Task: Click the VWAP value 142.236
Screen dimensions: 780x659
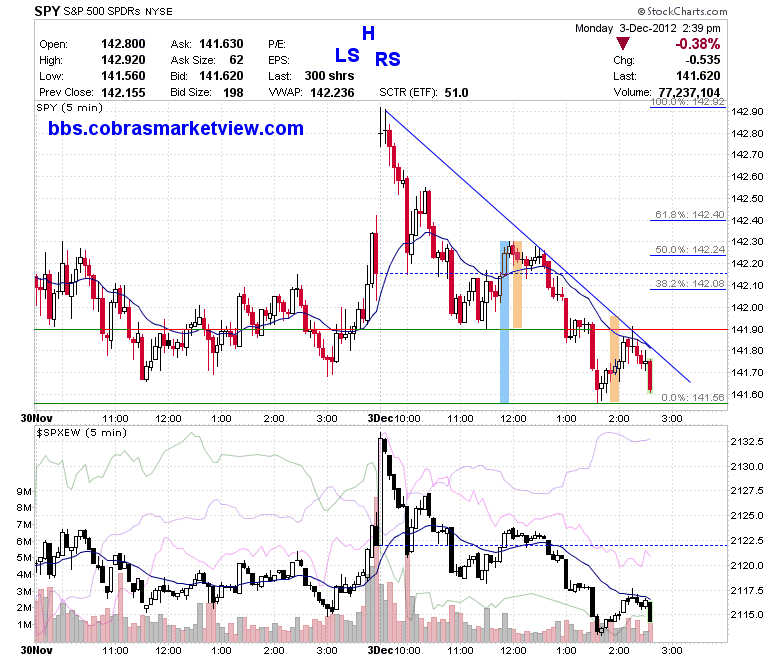Action: coord(332,93)
